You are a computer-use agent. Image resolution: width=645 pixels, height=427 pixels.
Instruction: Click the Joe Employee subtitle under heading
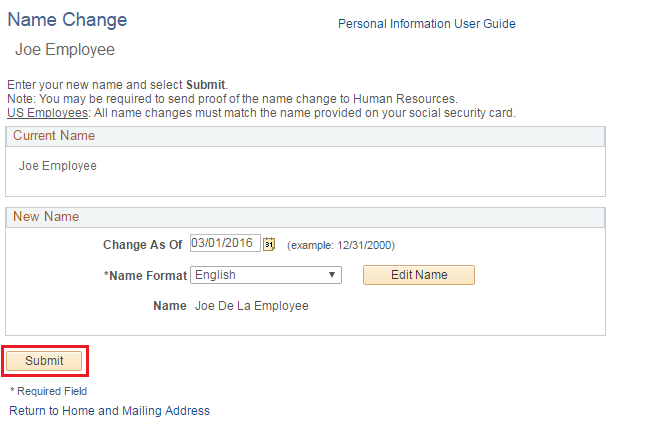click(65, 50)
